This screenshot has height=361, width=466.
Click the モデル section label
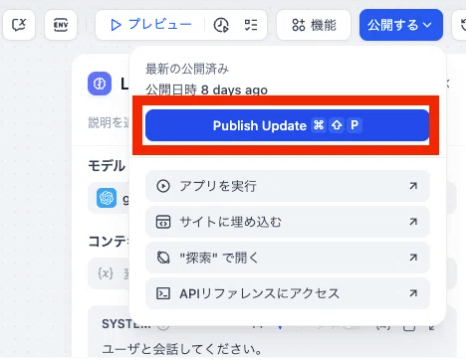(x=107, y=166)
